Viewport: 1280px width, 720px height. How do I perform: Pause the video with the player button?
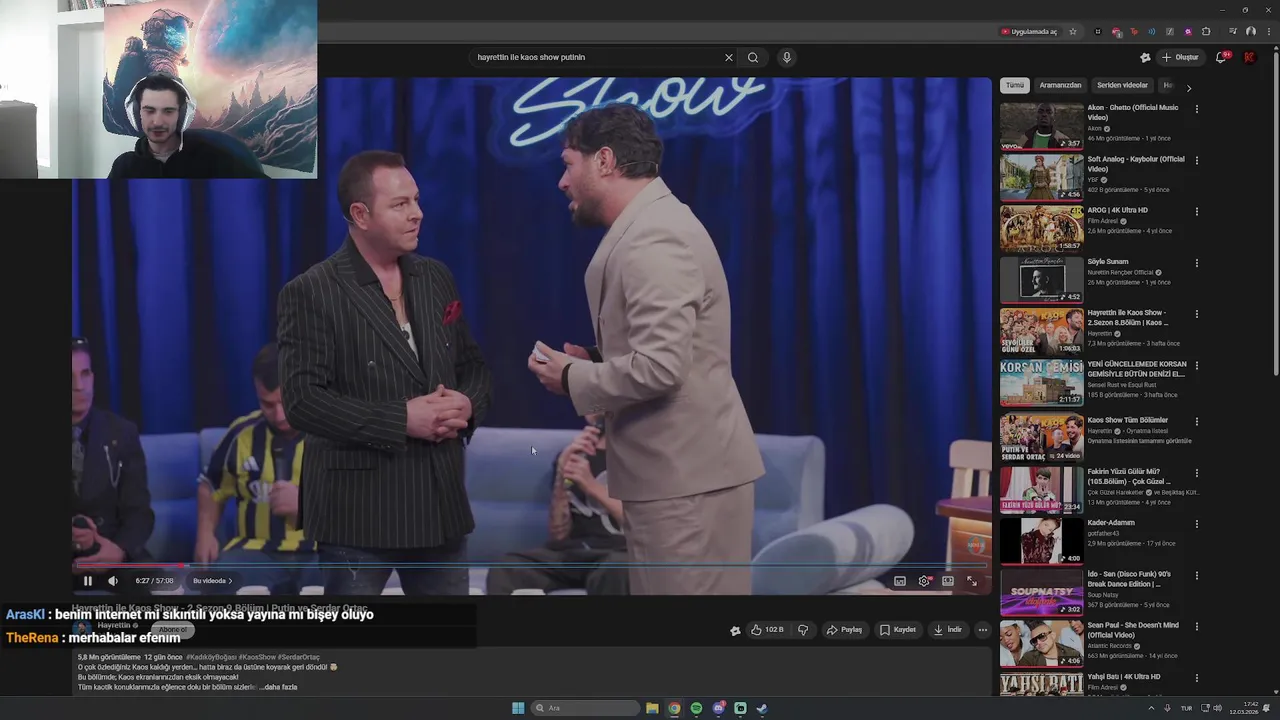[87, 581]
